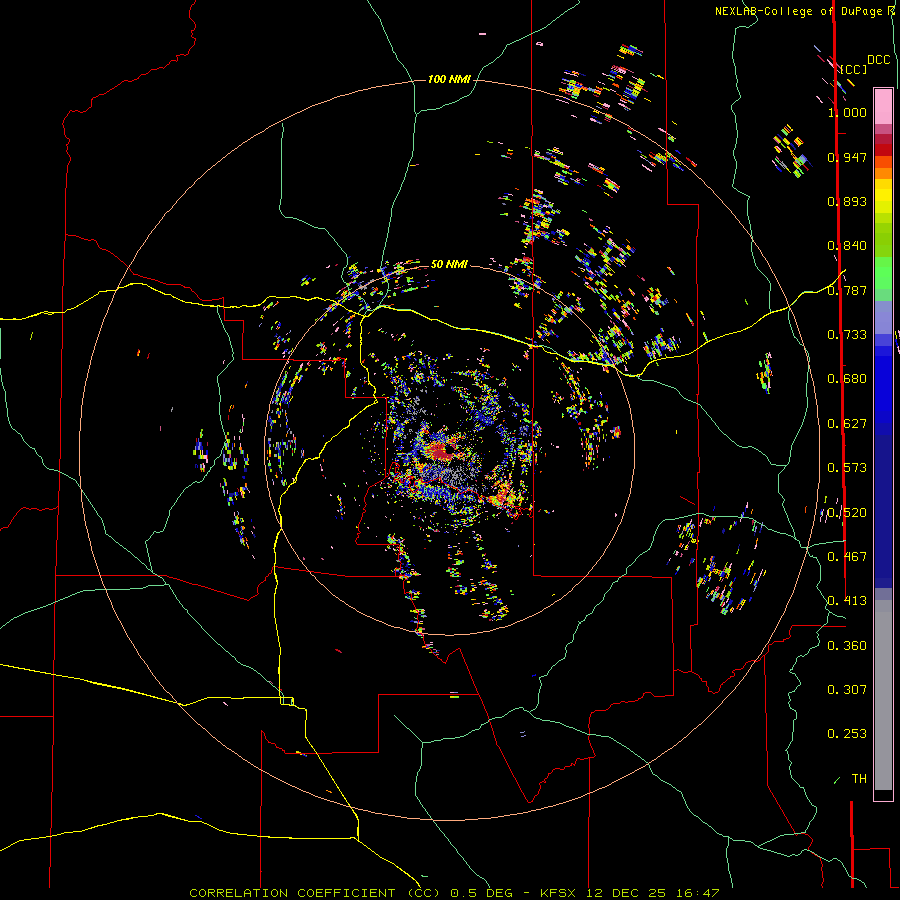Select the 0.360 scale value
Screen dimensions: 900x900
click(x=847, y=646)
